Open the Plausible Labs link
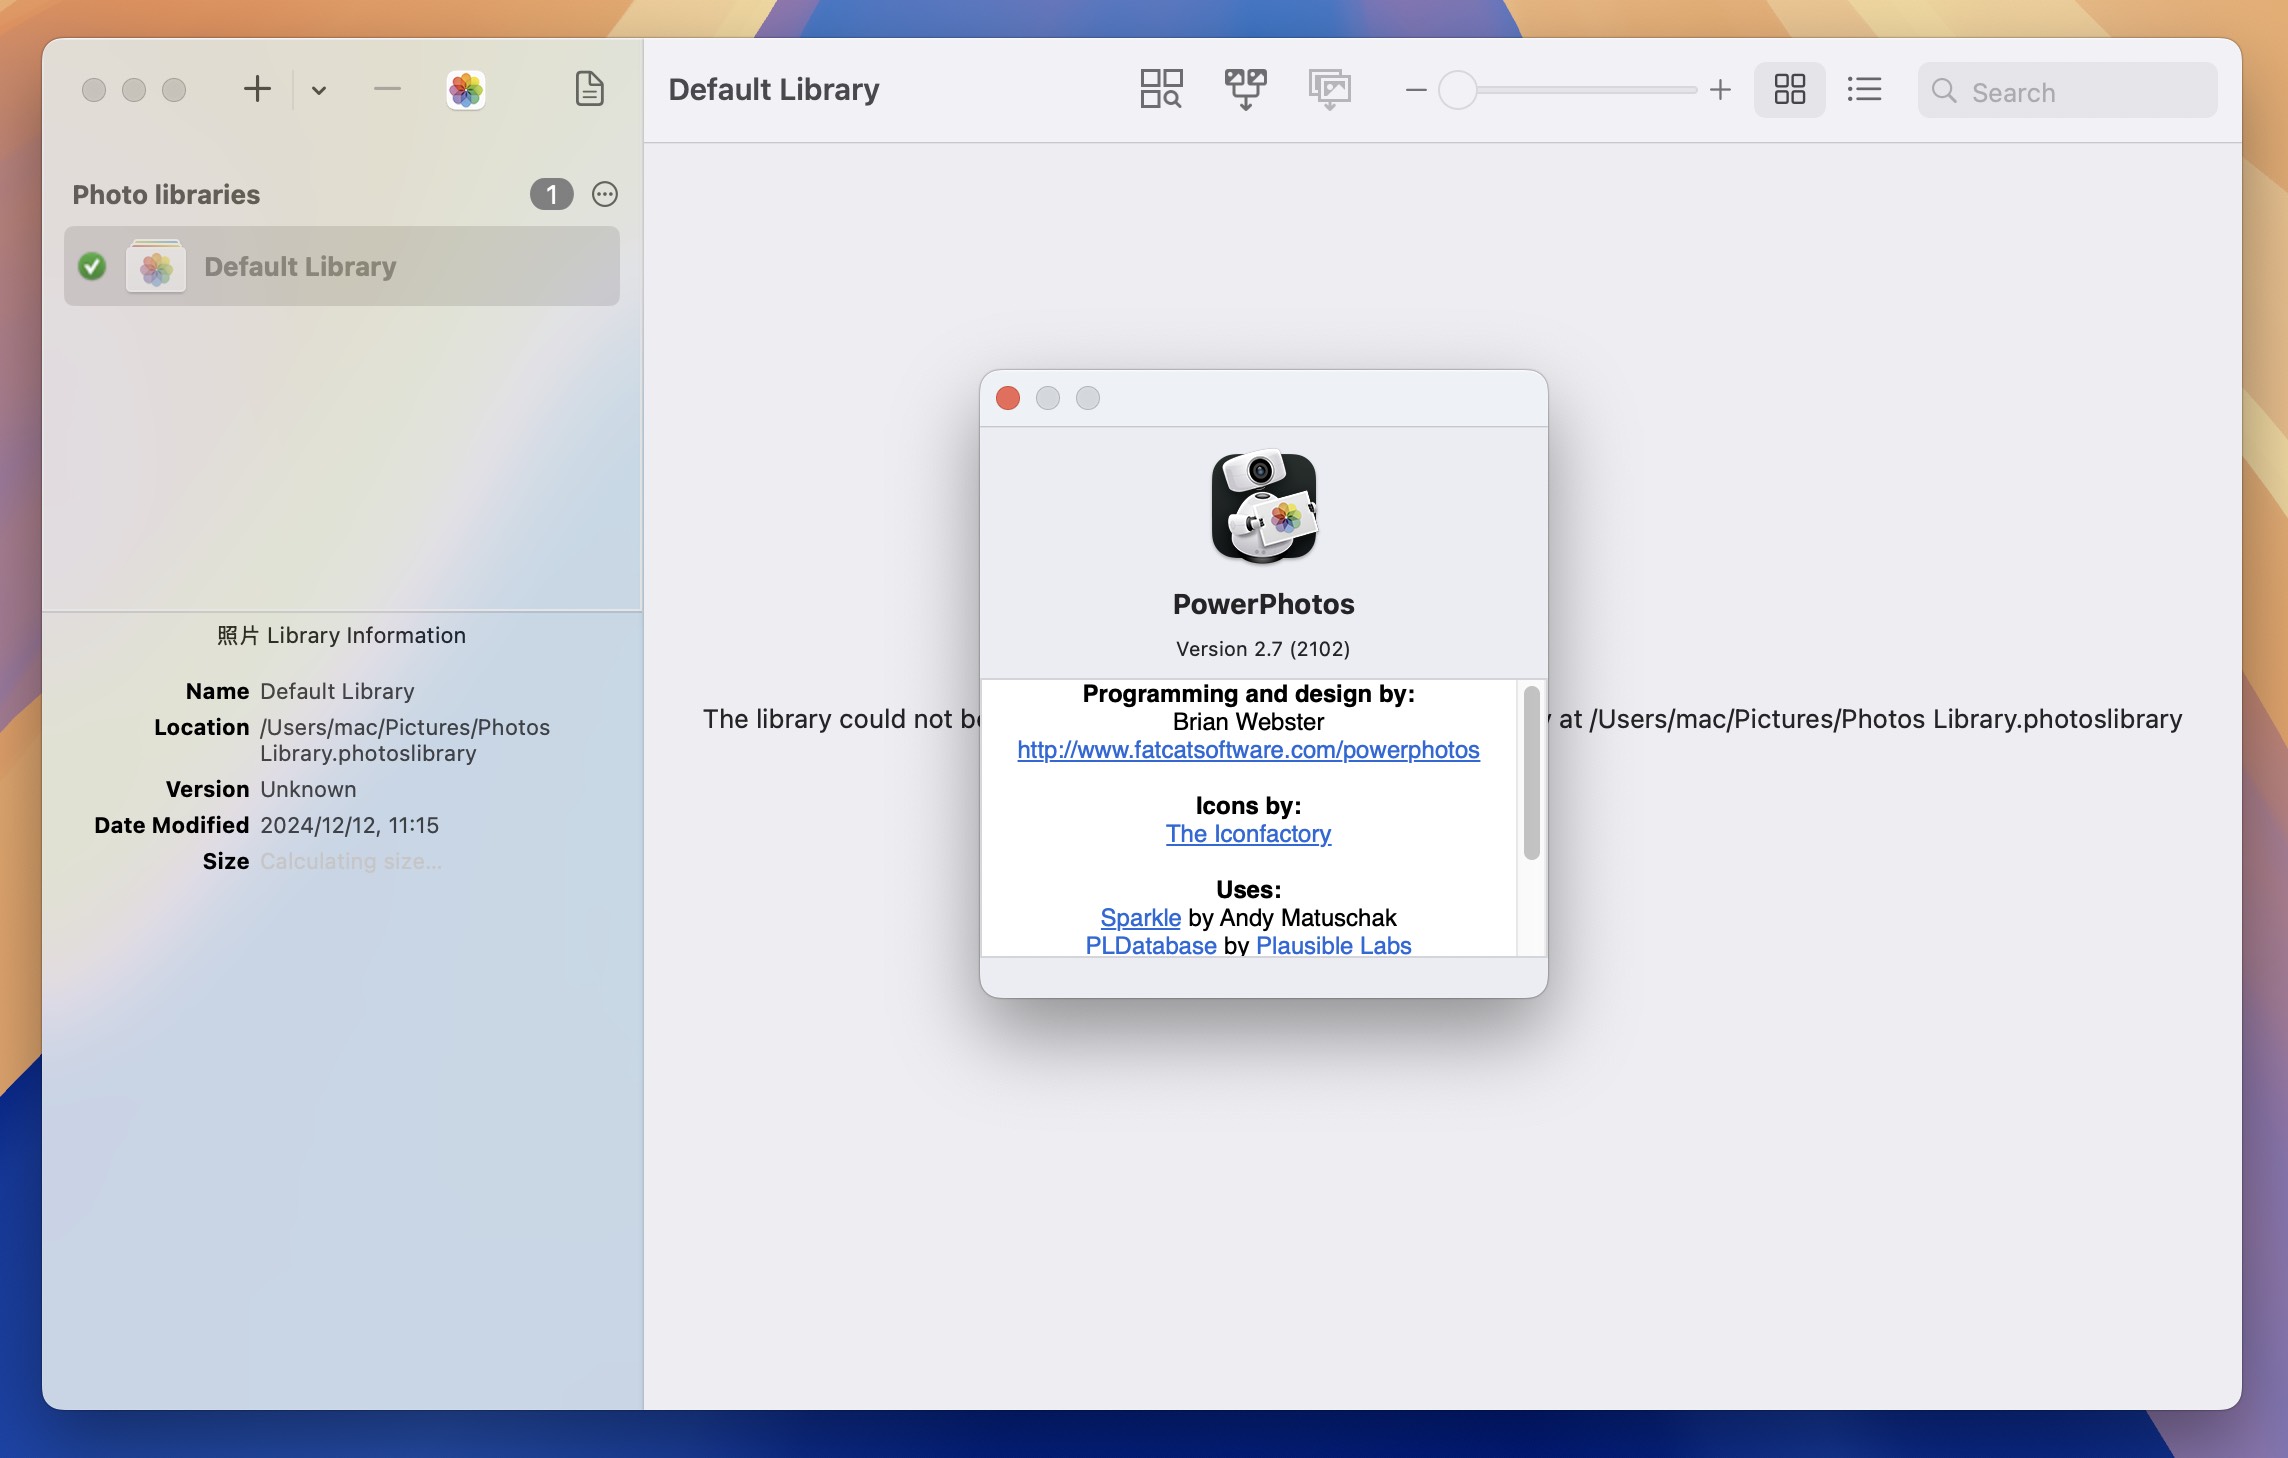This screenshot has height=1458, width=2288. [x=1333, y=946]
